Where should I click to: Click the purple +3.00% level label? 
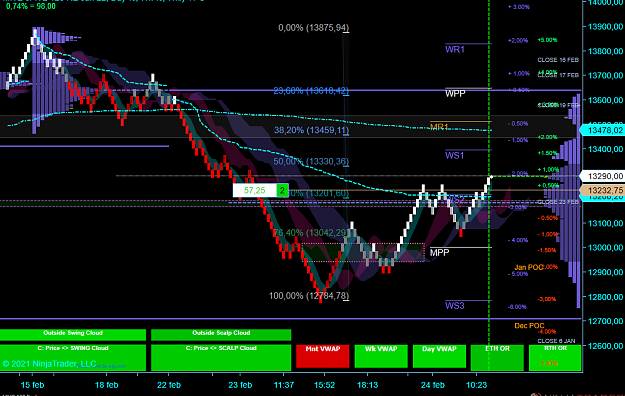pos(519,7)
